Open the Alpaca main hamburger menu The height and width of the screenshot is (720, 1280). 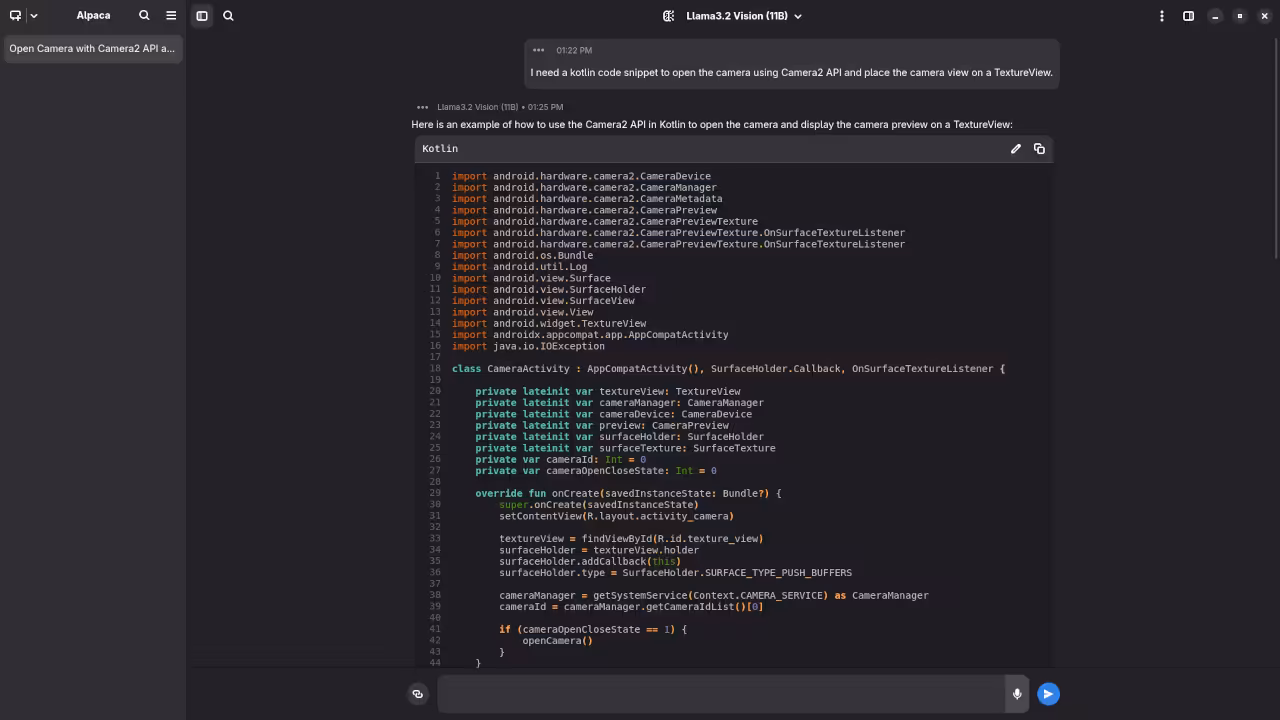click(171, 16)
